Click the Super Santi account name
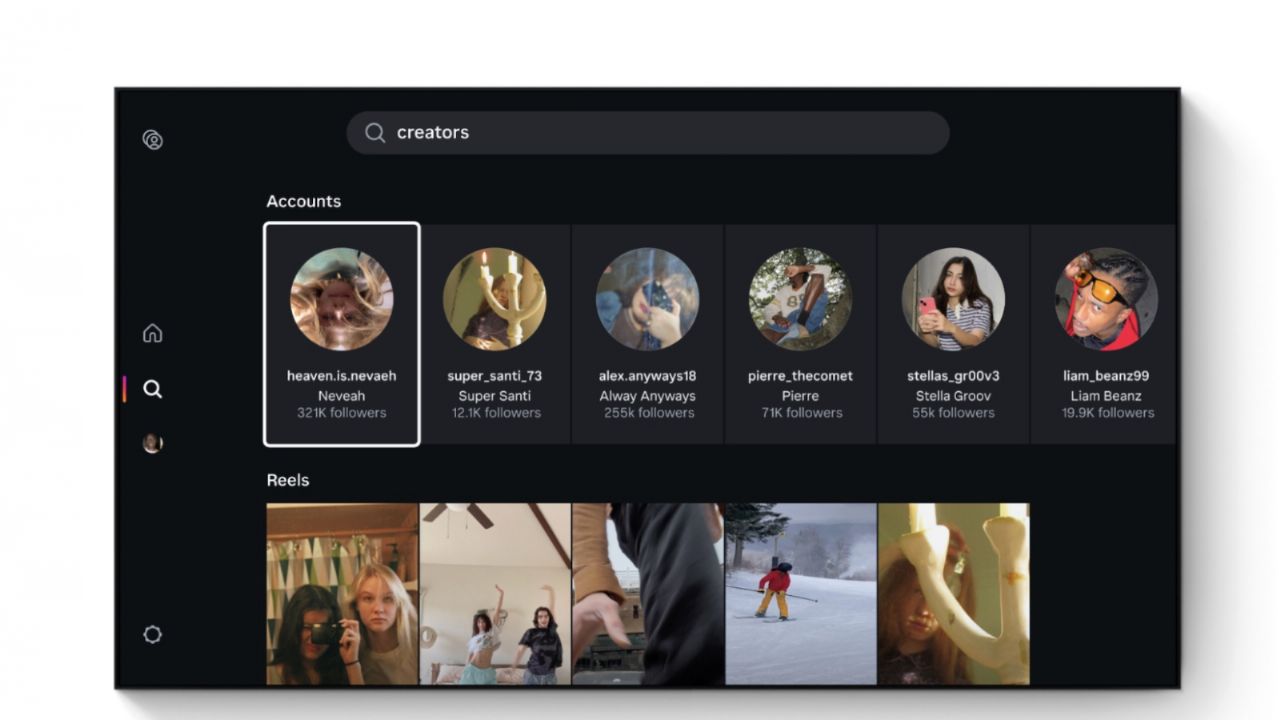 click(495, 396)
